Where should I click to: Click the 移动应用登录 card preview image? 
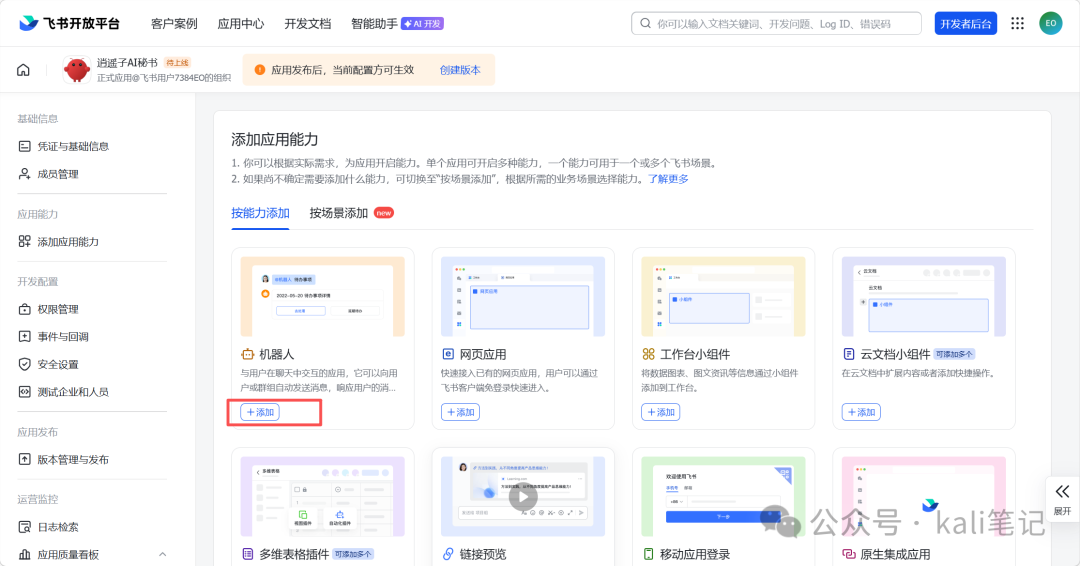tap(723, 496)
